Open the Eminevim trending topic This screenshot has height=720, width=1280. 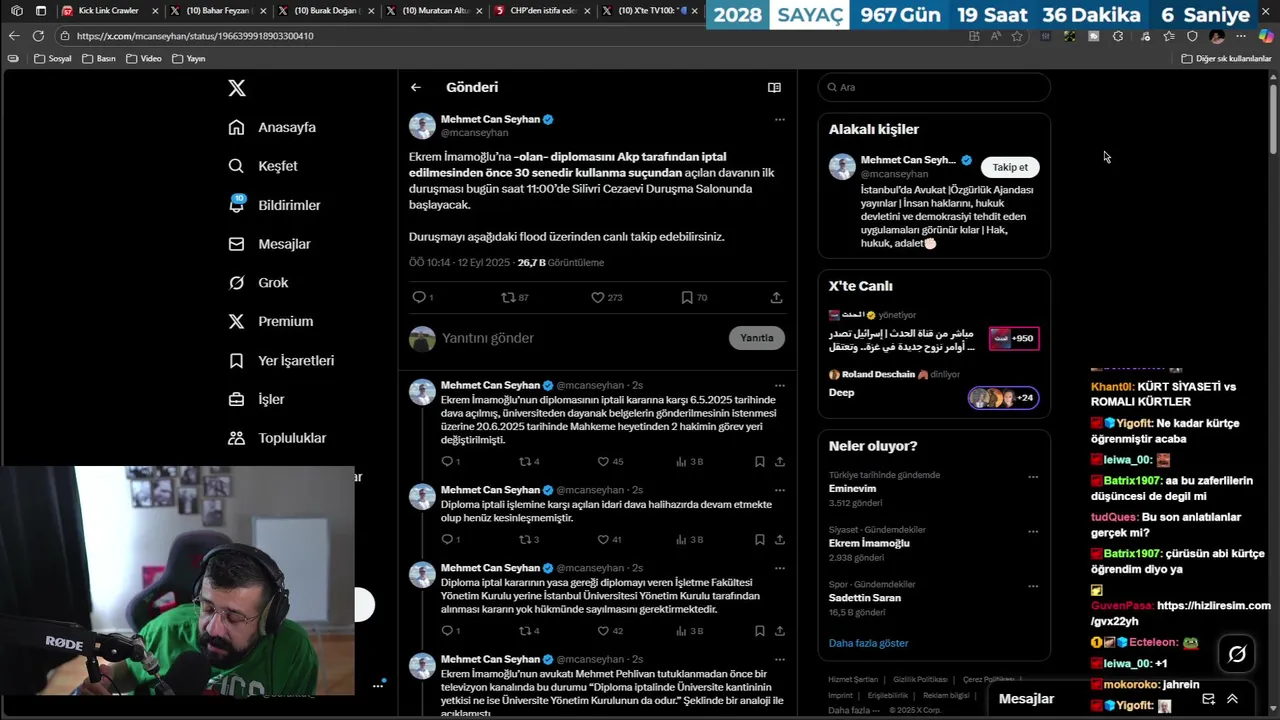[x=852, y=489]
